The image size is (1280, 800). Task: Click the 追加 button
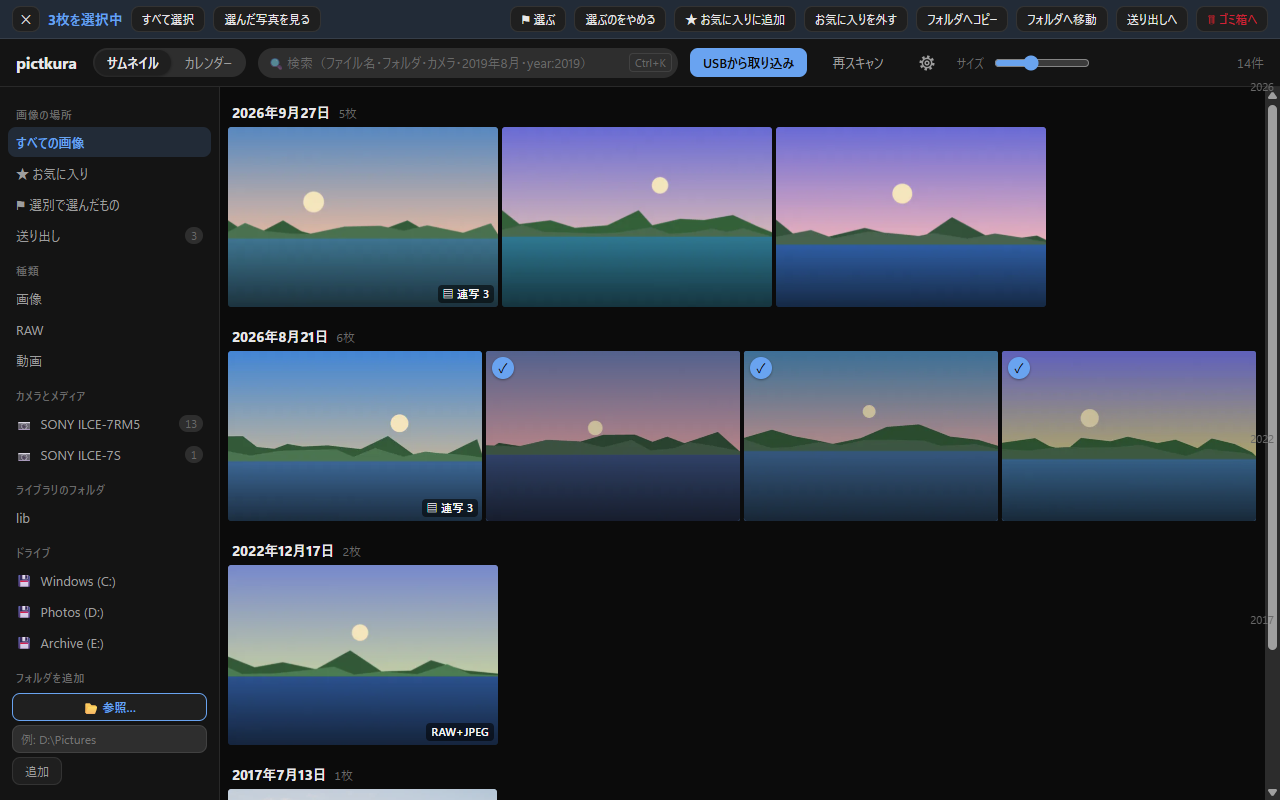37,771
